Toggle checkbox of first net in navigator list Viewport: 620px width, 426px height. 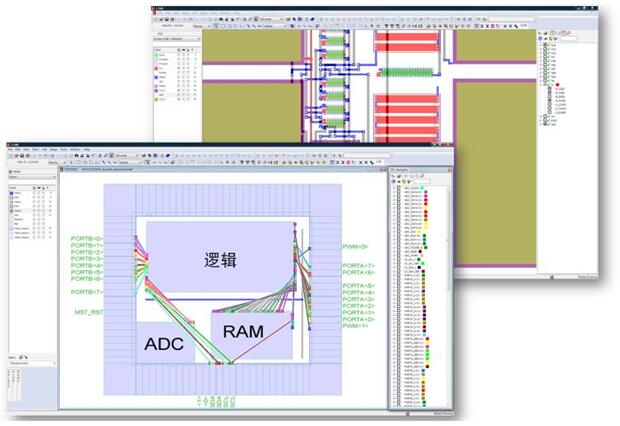coord(399,188)
